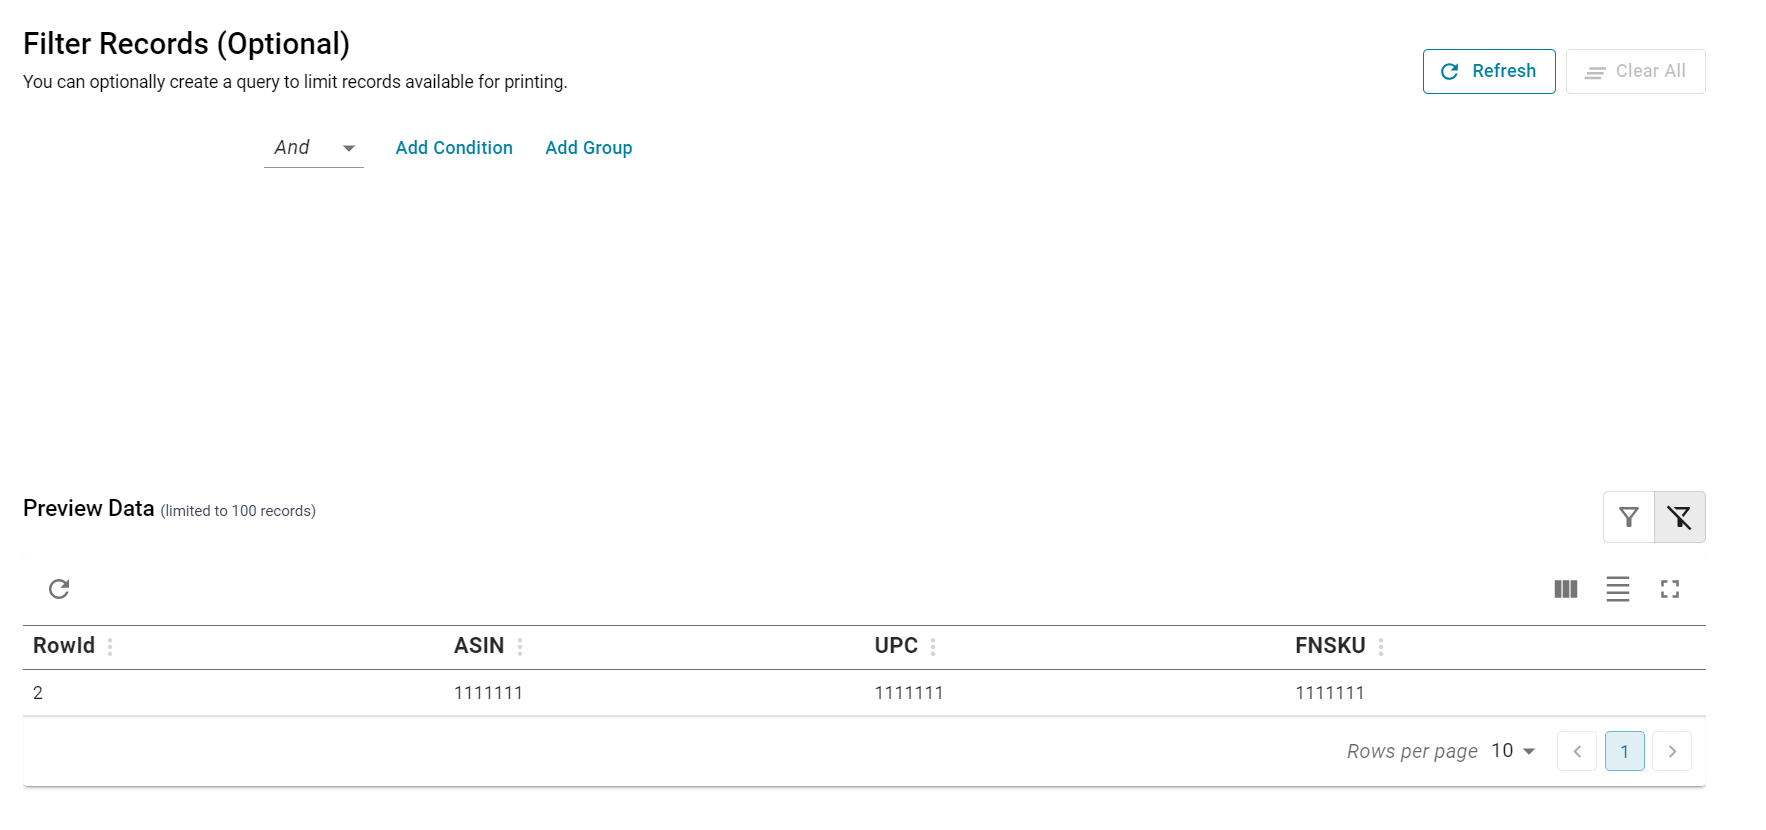Sort by the RowId column header
Viewport: 1766px width, 830px height.
coord(64,646)
